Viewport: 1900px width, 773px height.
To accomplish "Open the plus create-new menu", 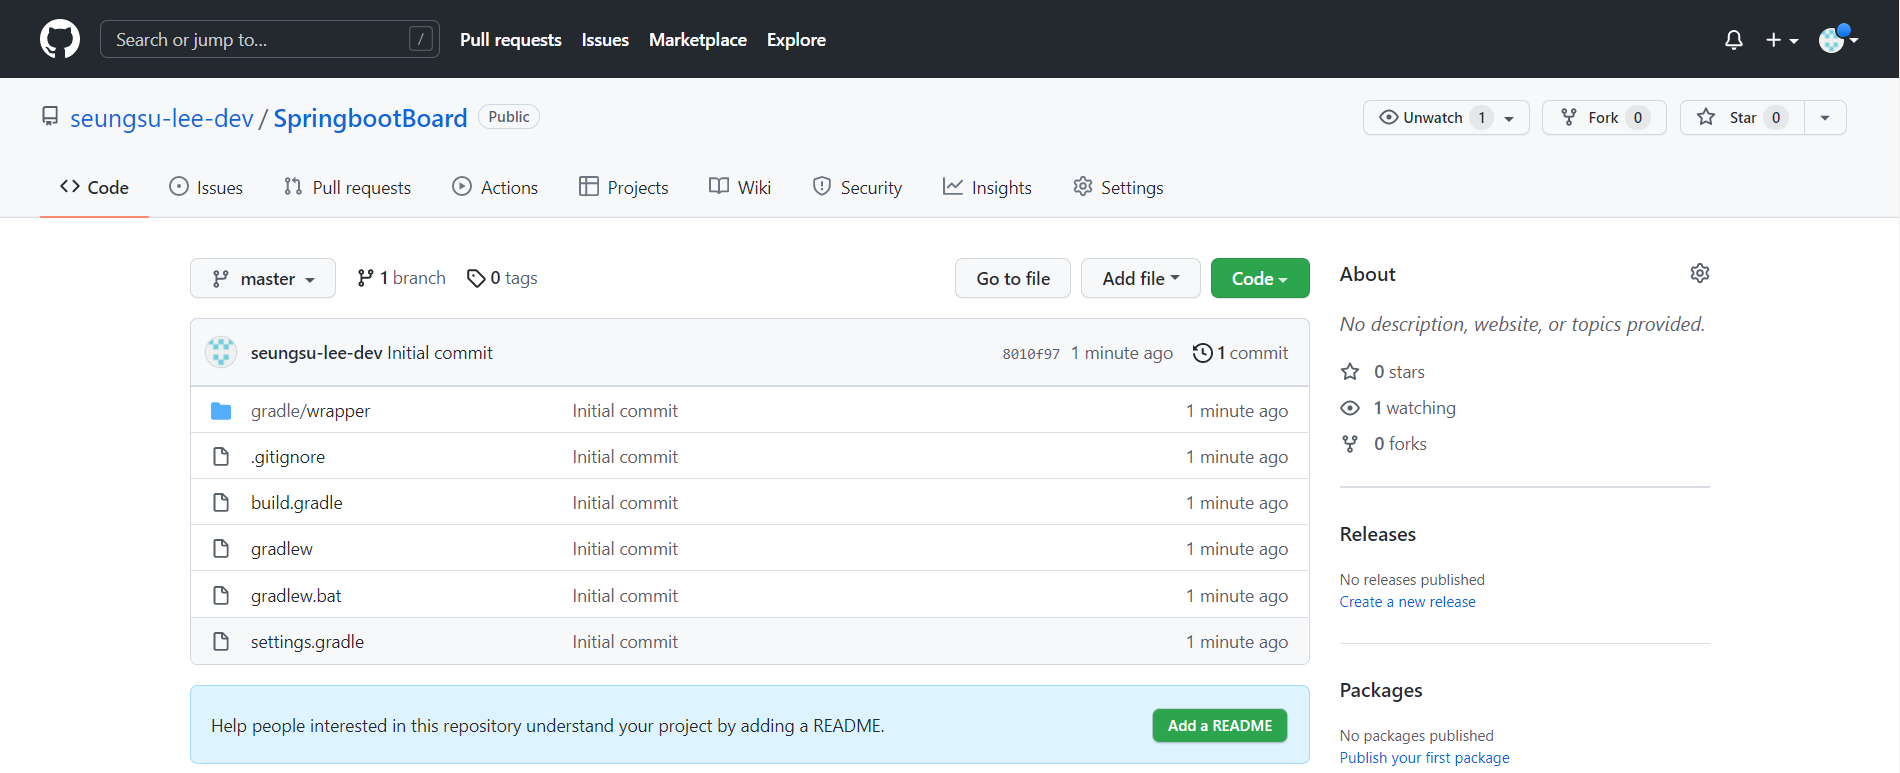I will [1782, 40].
